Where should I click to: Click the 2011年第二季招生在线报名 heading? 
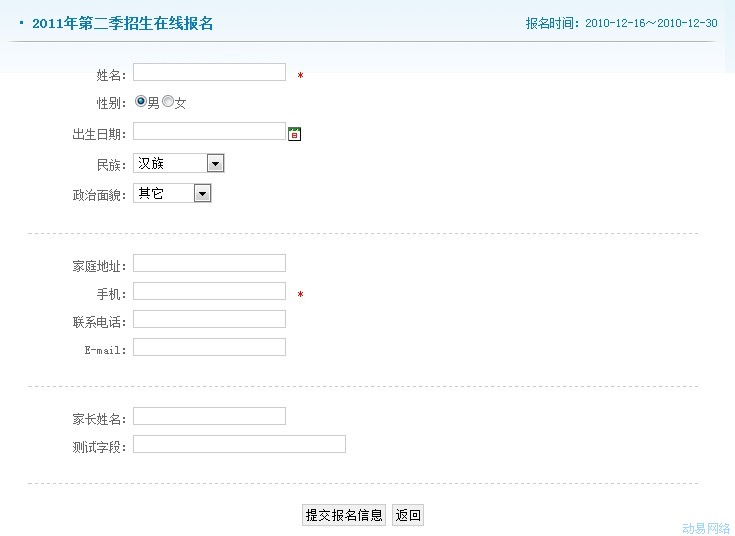(x=122, y=23)
